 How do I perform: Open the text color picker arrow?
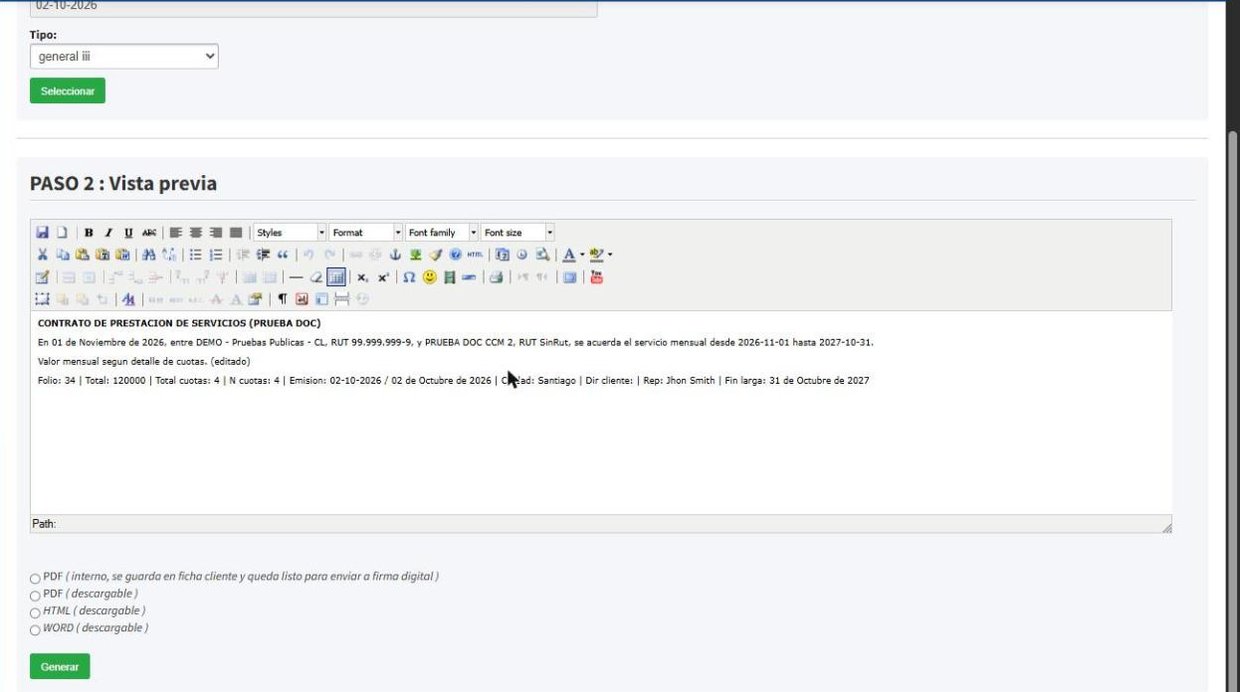tap(582, 255)
